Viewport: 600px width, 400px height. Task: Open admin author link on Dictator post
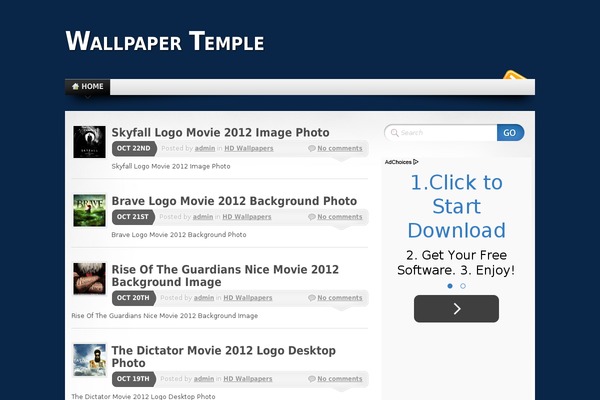204,379
